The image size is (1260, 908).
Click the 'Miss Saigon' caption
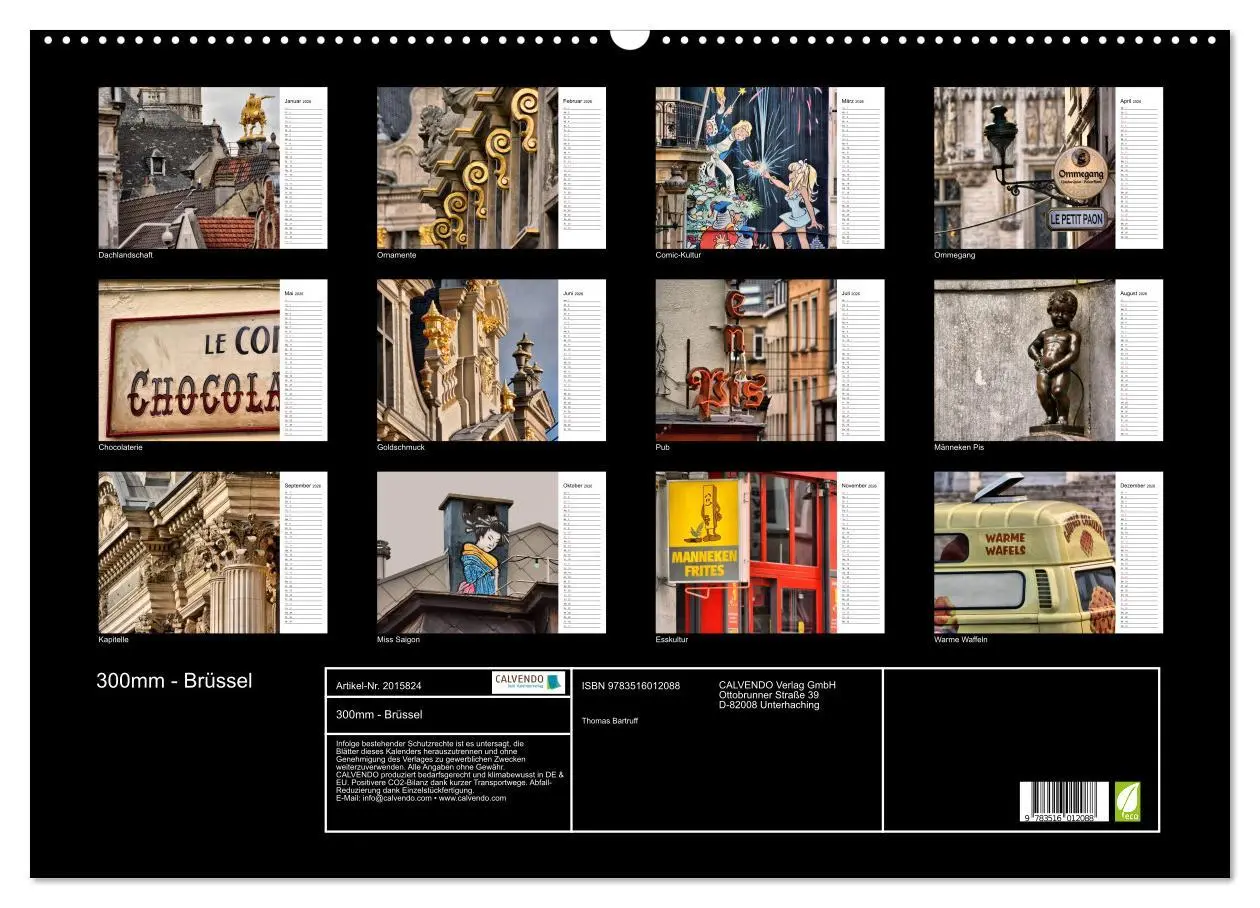point(399,639)
